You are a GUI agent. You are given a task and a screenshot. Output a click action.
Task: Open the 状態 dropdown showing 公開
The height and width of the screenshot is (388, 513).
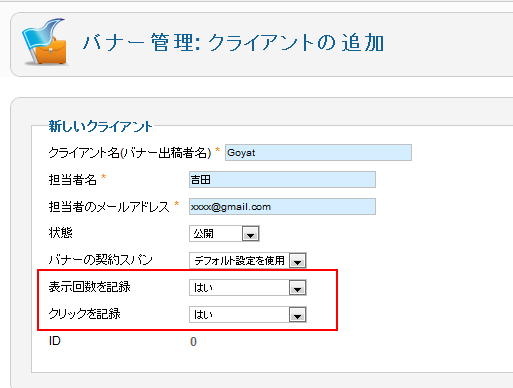pyautogui.click(x=224, y=234)
